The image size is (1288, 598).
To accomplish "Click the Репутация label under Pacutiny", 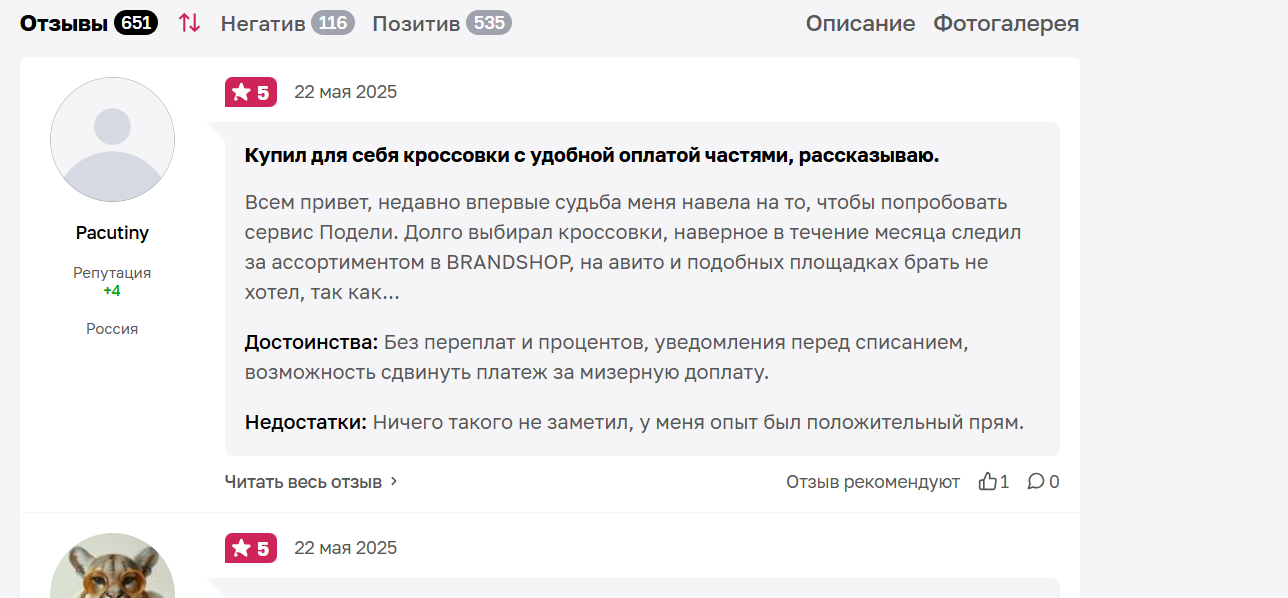I will [x=112, y=273].
